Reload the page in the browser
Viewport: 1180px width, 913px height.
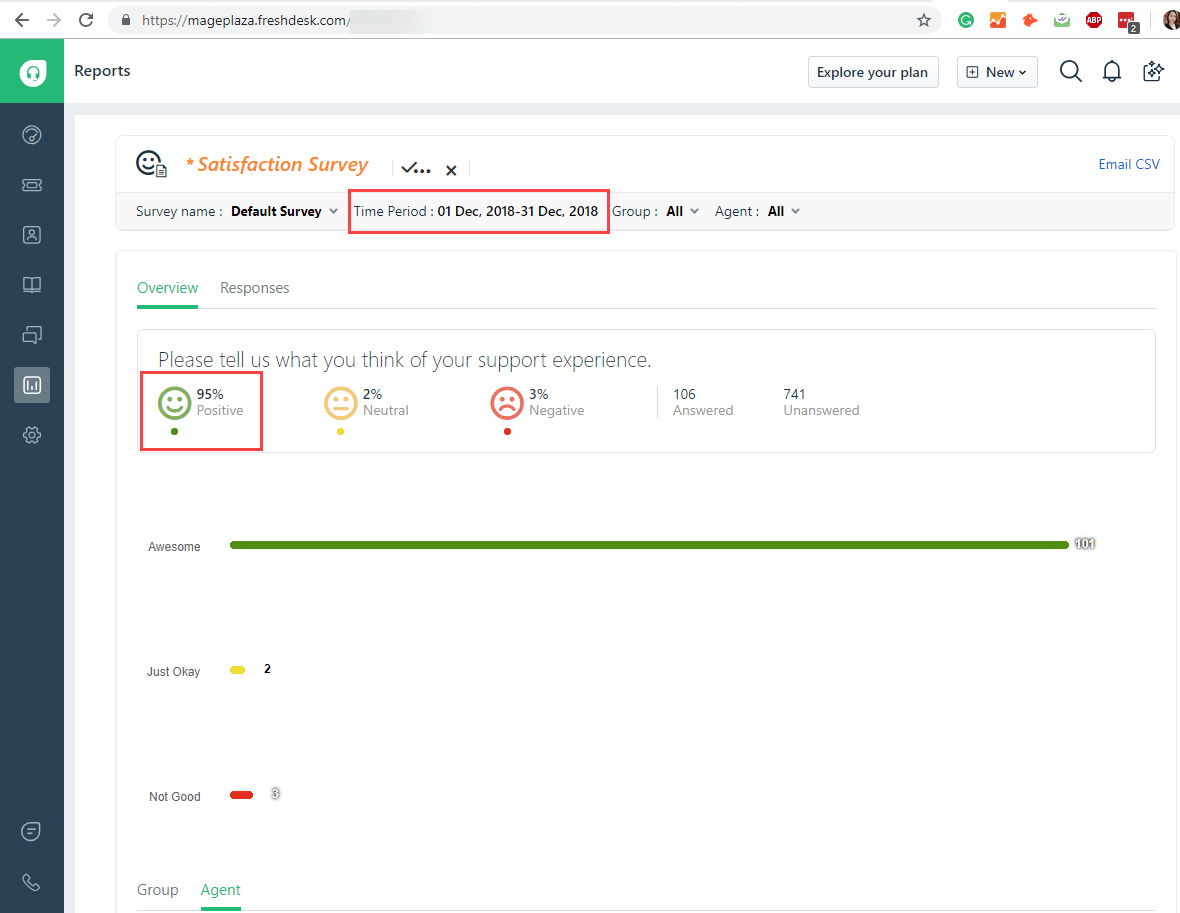[x=86, y=20]
